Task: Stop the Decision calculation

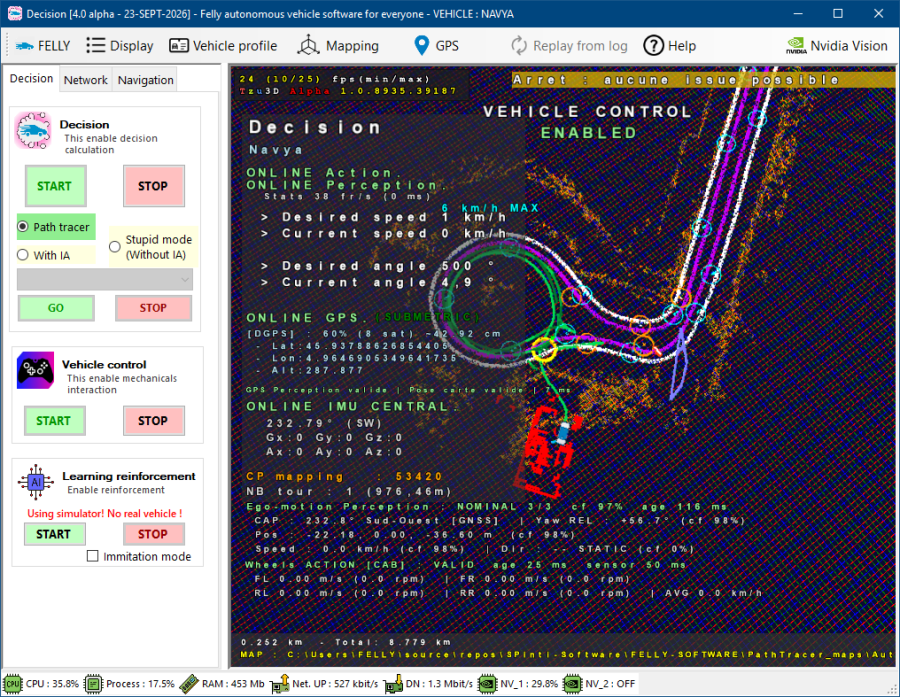Action: (x=153, y=186)
